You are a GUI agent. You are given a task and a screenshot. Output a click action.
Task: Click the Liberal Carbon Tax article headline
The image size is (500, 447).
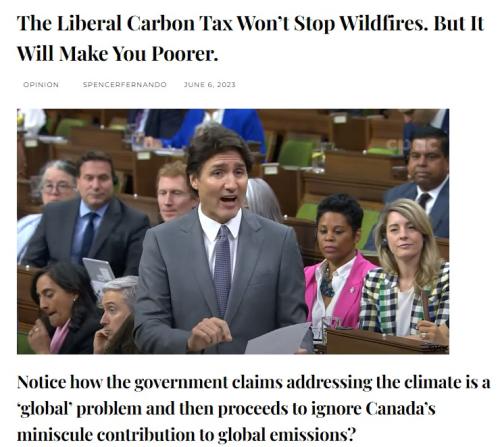coord(250,38)
